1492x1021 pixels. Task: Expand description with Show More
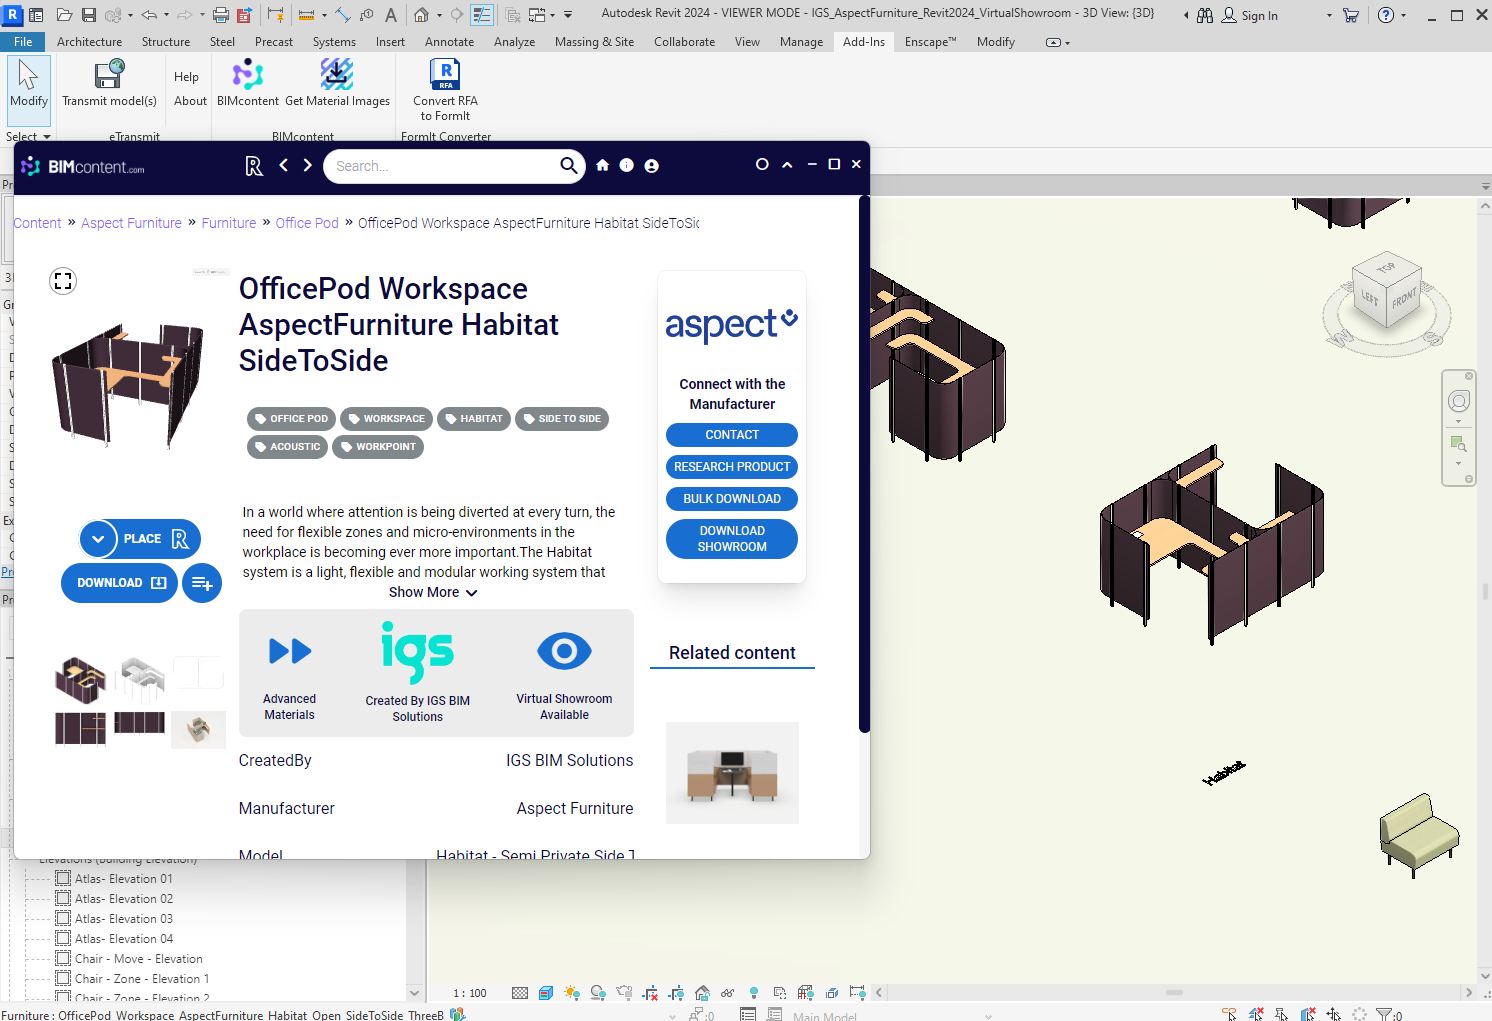pyautogui.click(x=433, y=592)
